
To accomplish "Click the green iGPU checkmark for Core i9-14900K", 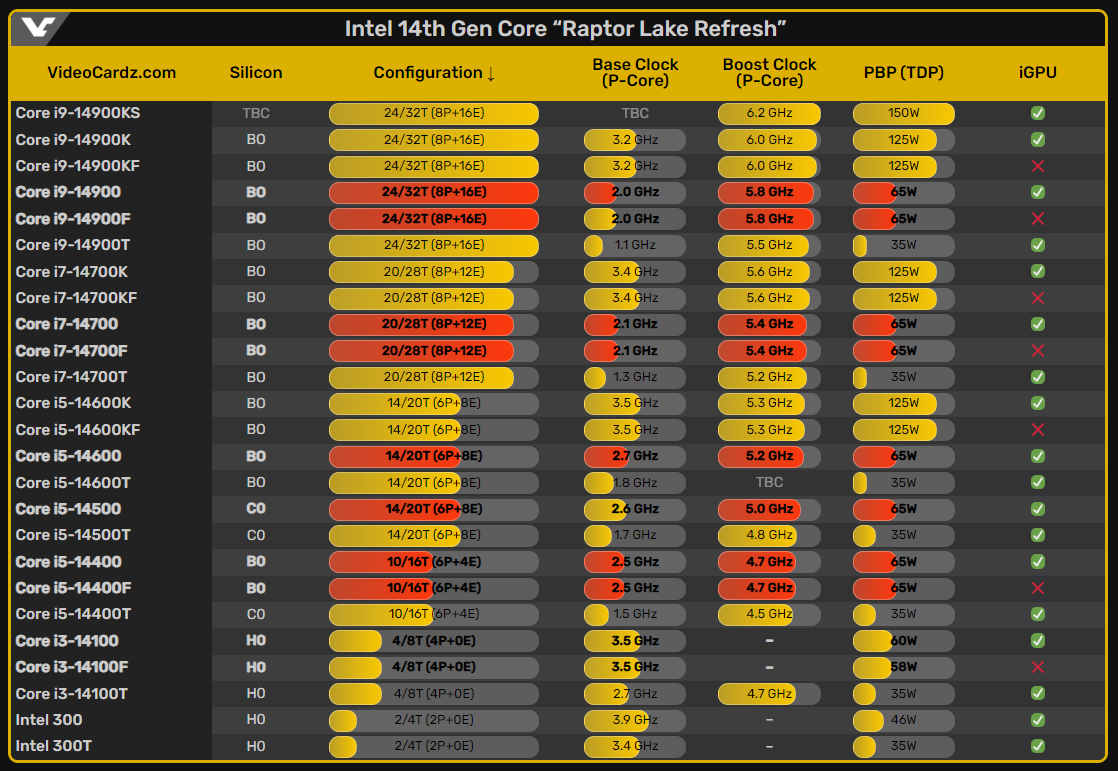I will click(x=1038, y=139).
